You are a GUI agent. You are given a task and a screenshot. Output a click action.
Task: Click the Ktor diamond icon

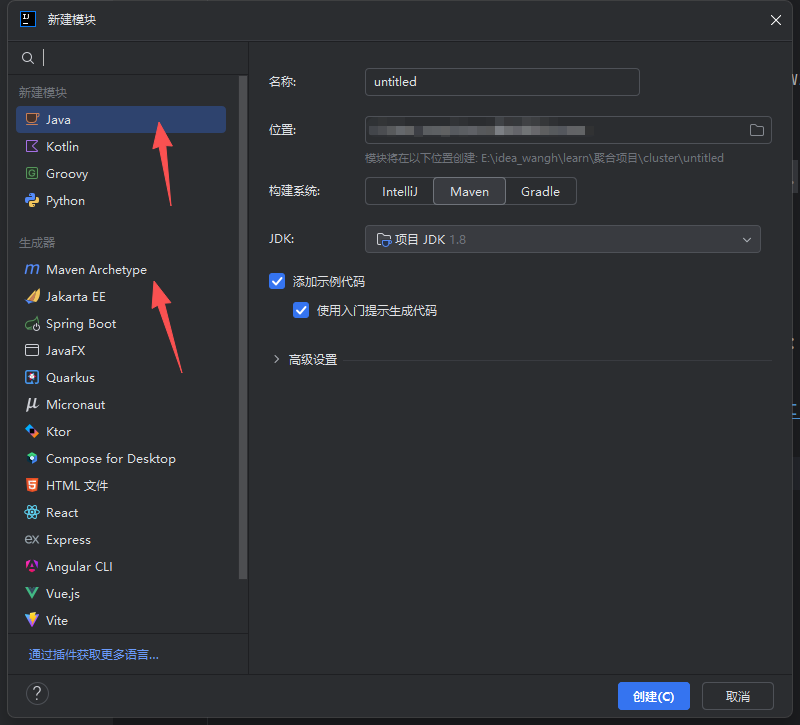32,432
